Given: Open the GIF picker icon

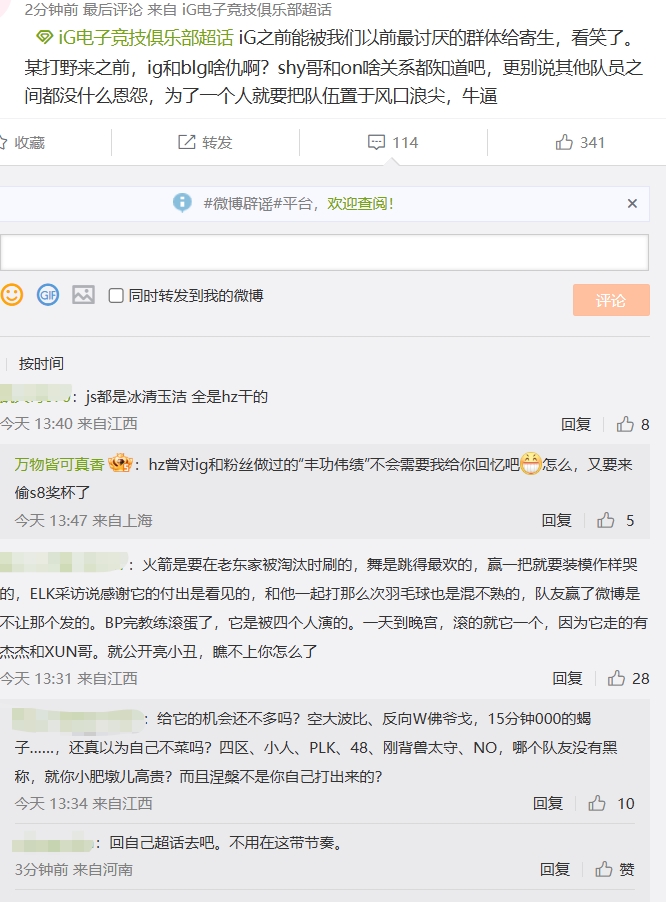Looking at the screenshot, I should [48, 295].
